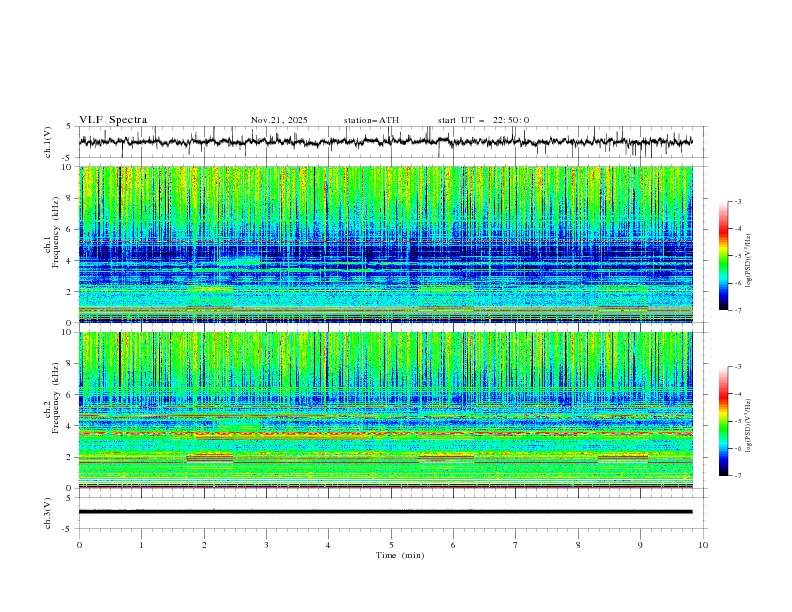Click the ch.1 colorbar "log(PSD)(V²/Hz)" label
Viewport: 792px width, 612px height.
pos(748,261)
